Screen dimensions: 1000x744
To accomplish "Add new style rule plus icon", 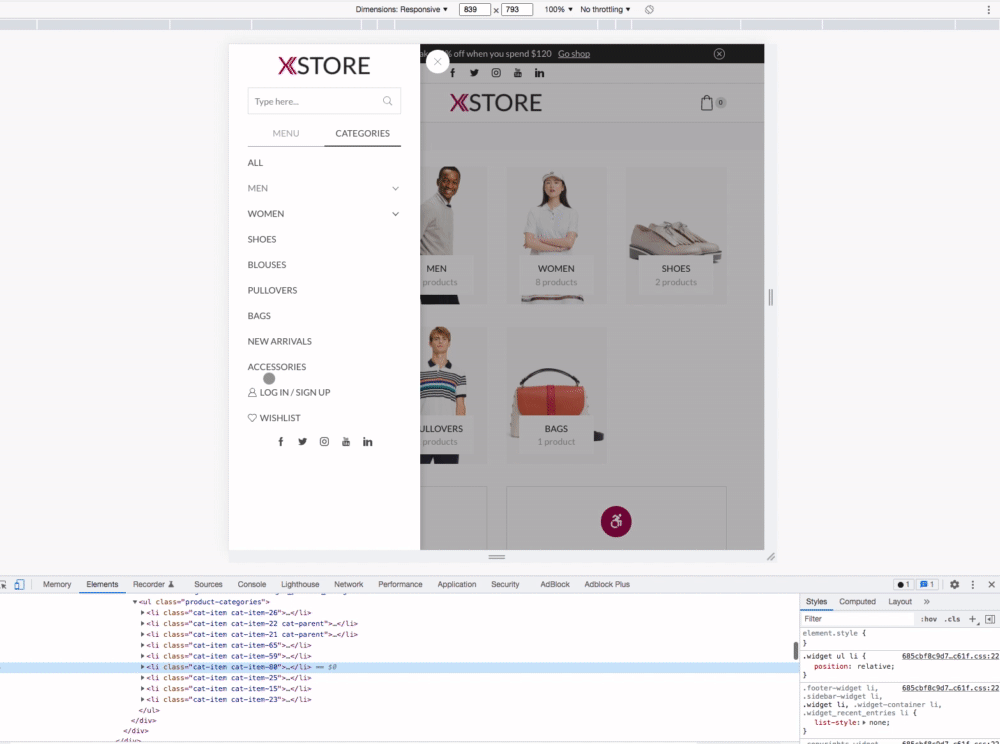I will pyautogui.click(x=973, y=618).
